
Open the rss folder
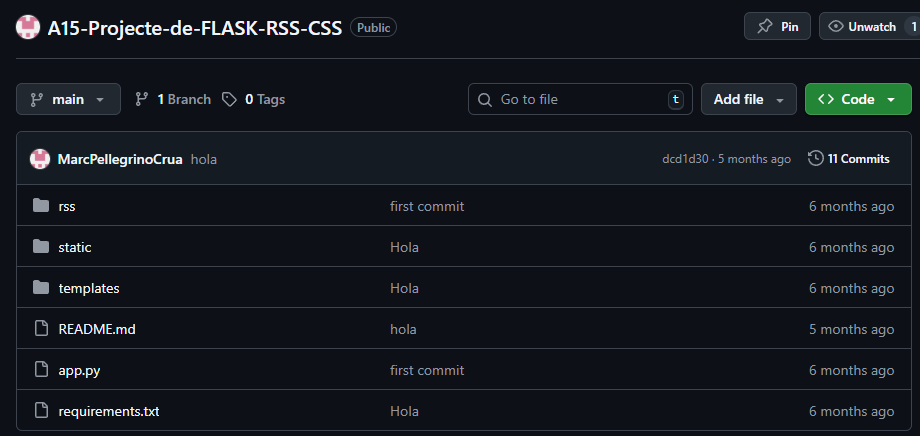(x=67, y=207)
